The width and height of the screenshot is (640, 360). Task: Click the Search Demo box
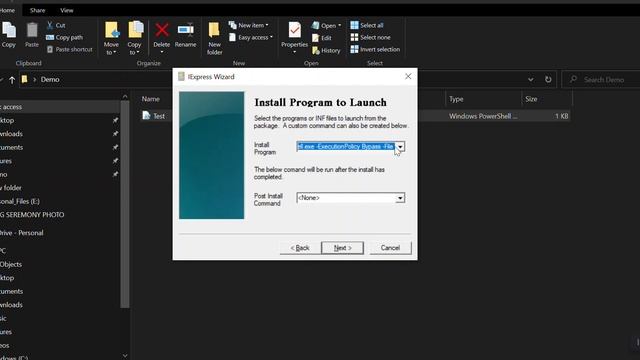click(601, 80)
